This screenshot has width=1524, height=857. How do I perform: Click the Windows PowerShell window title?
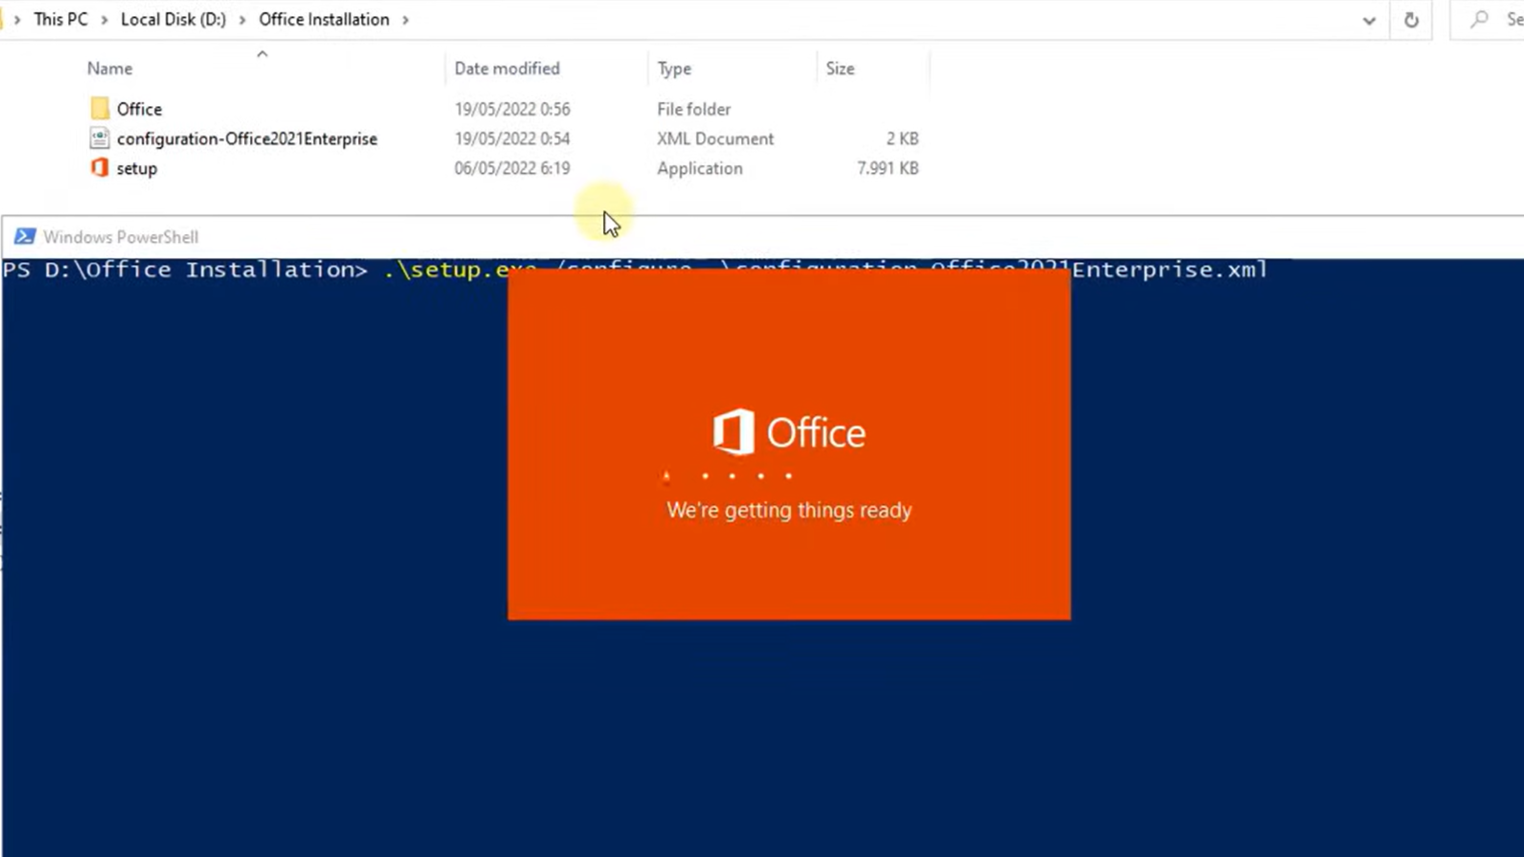tap(121, 237)
